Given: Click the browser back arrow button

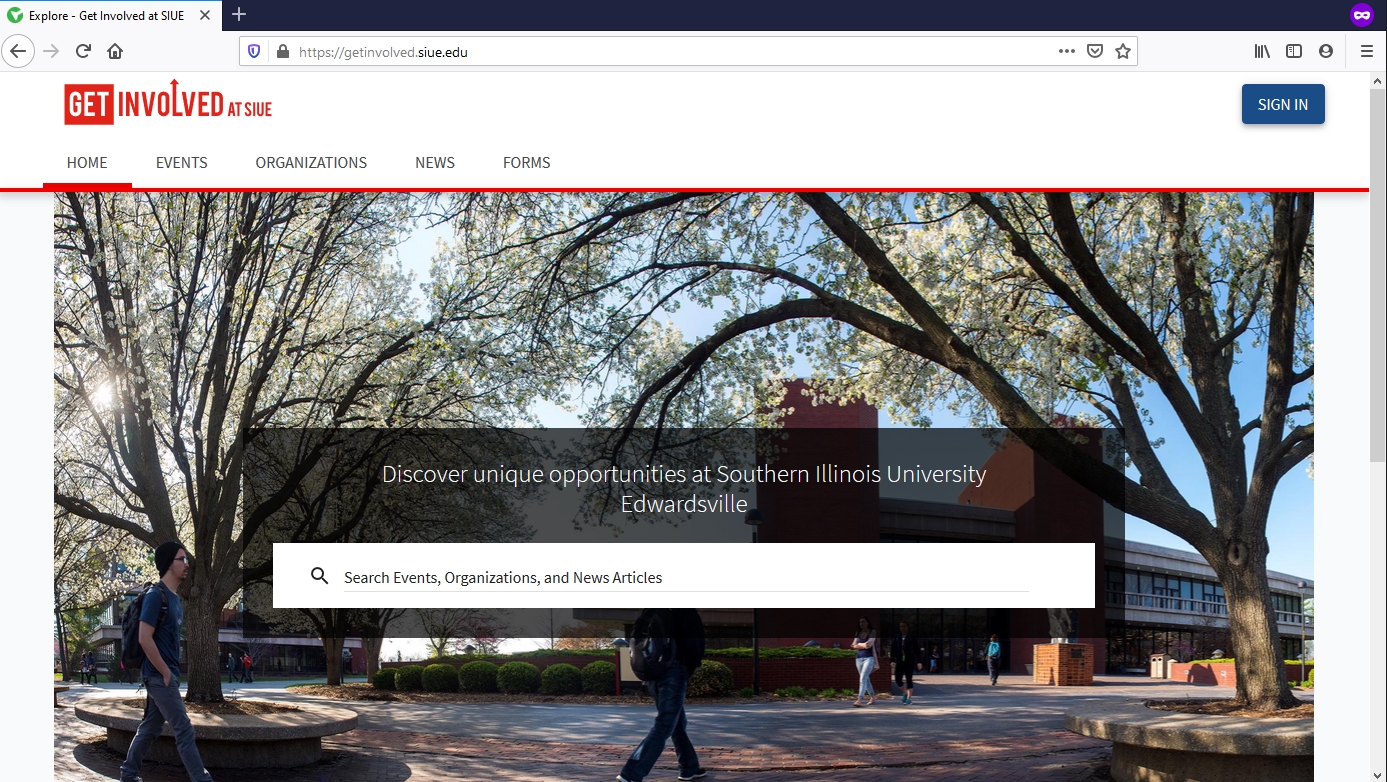Looking at the screenshot, I should pyautogui.click(x=18, y=51).
